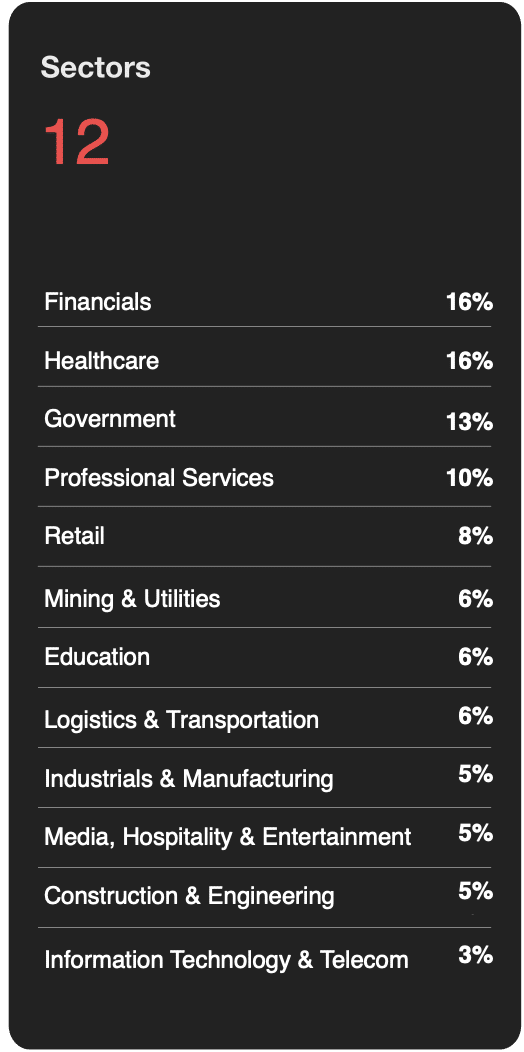Click the 8% value beside Retail
Viewport: 524px width, 1052px height.
pyautogui.click(x=476, y=537)
